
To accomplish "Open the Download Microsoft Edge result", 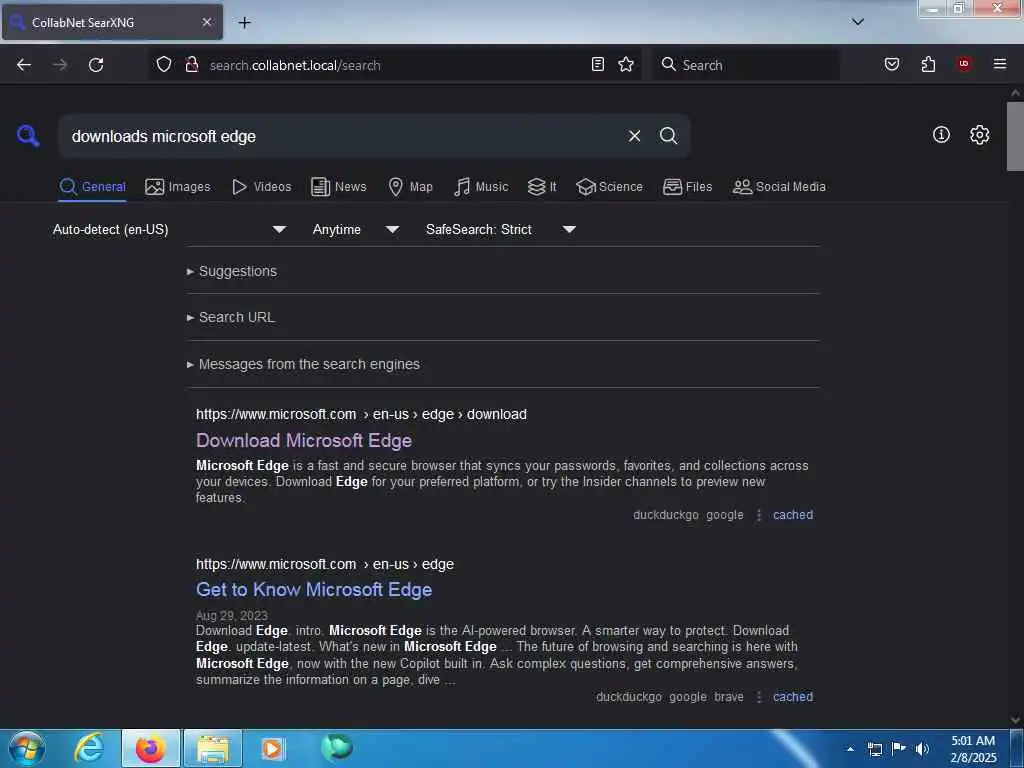I will (x=304, y=441).
